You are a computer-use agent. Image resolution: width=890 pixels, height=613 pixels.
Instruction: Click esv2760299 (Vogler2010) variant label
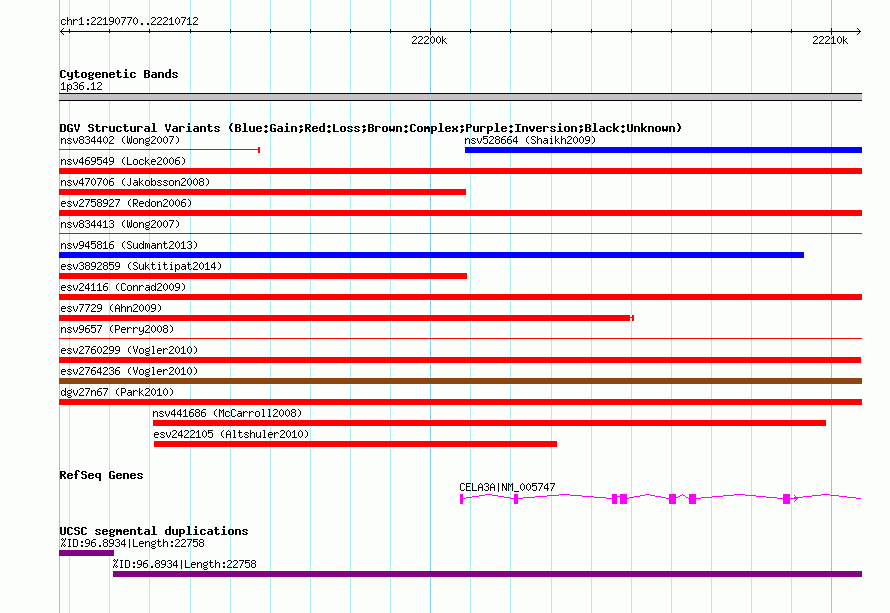(x=129, y=350)
